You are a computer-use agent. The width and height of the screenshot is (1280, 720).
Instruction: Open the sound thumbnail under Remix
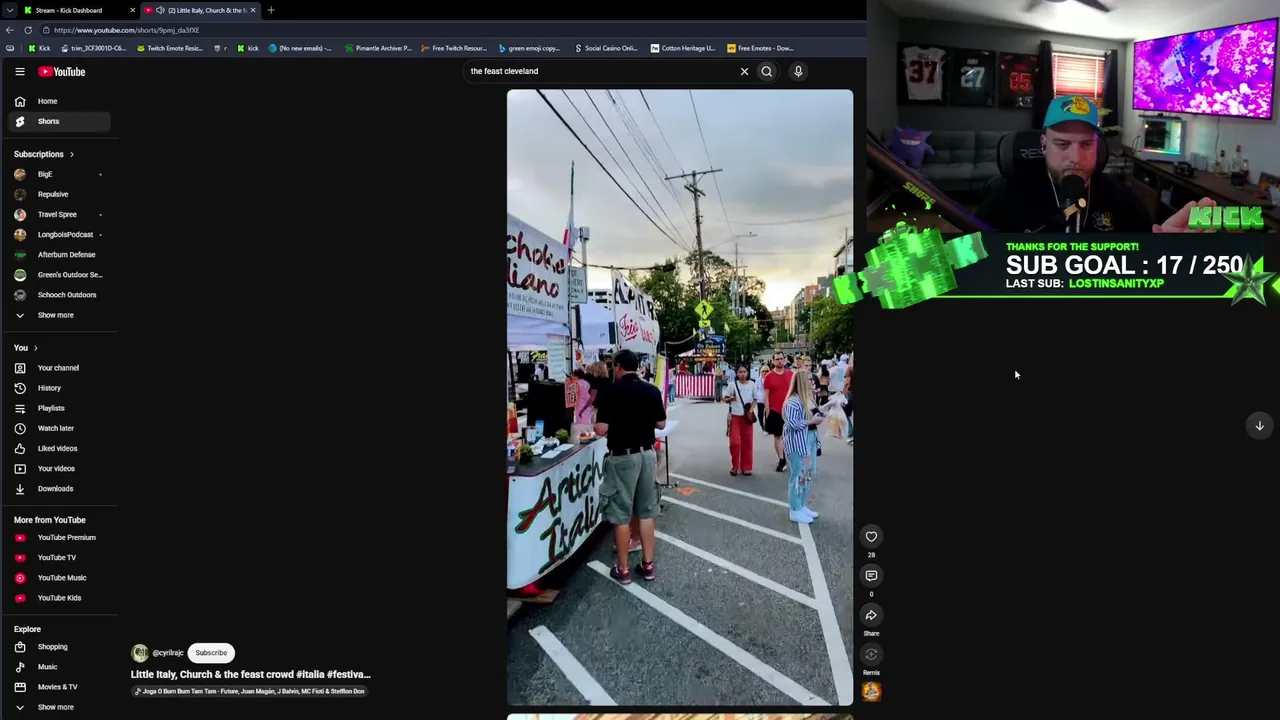coord(871,691)
